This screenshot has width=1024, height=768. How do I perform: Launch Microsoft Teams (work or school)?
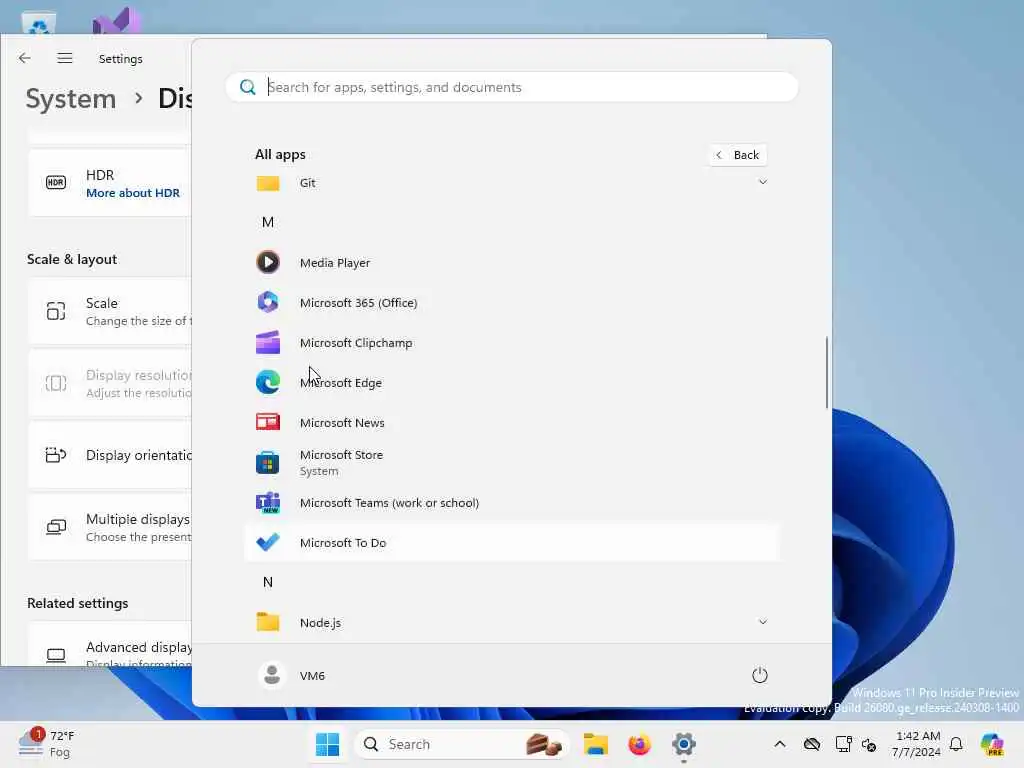click(x=511, y=503)
